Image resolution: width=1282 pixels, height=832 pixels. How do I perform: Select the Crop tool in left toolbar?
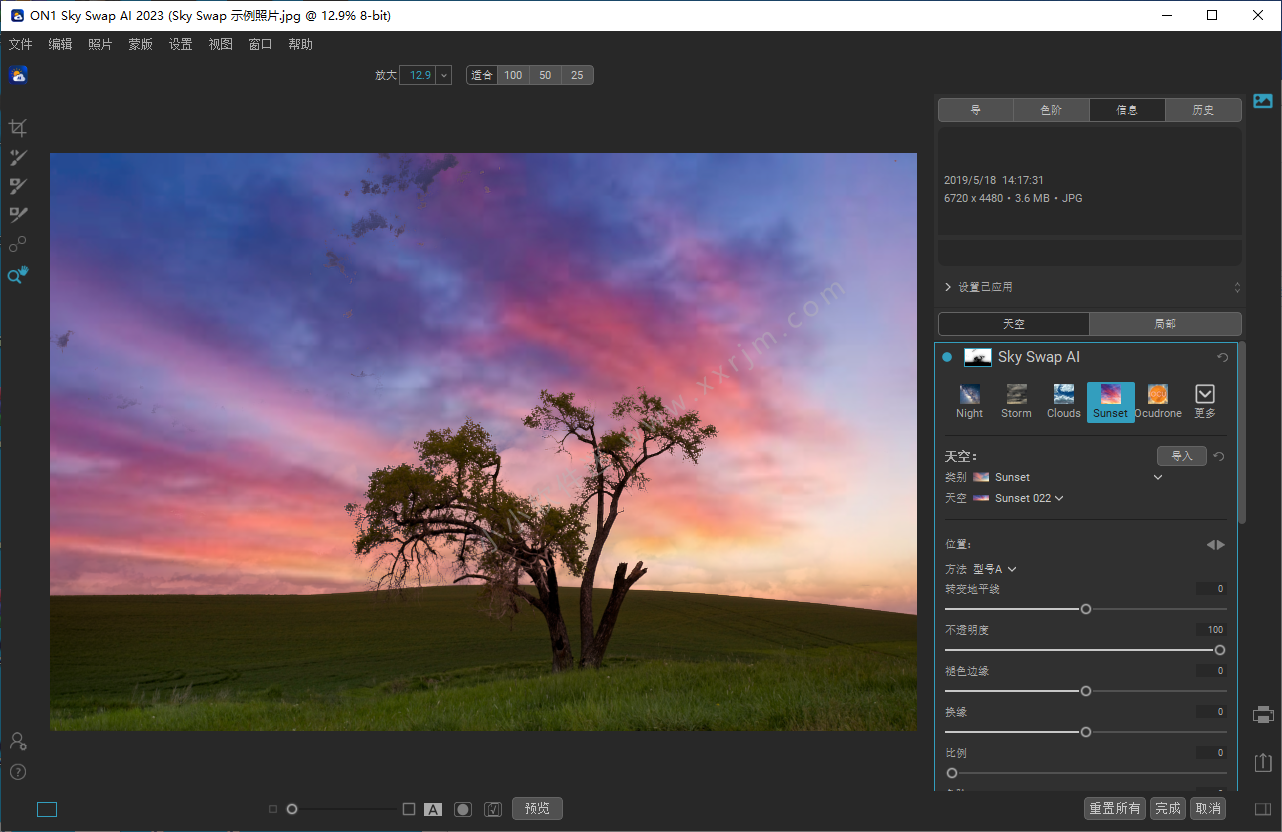[18, 128]
